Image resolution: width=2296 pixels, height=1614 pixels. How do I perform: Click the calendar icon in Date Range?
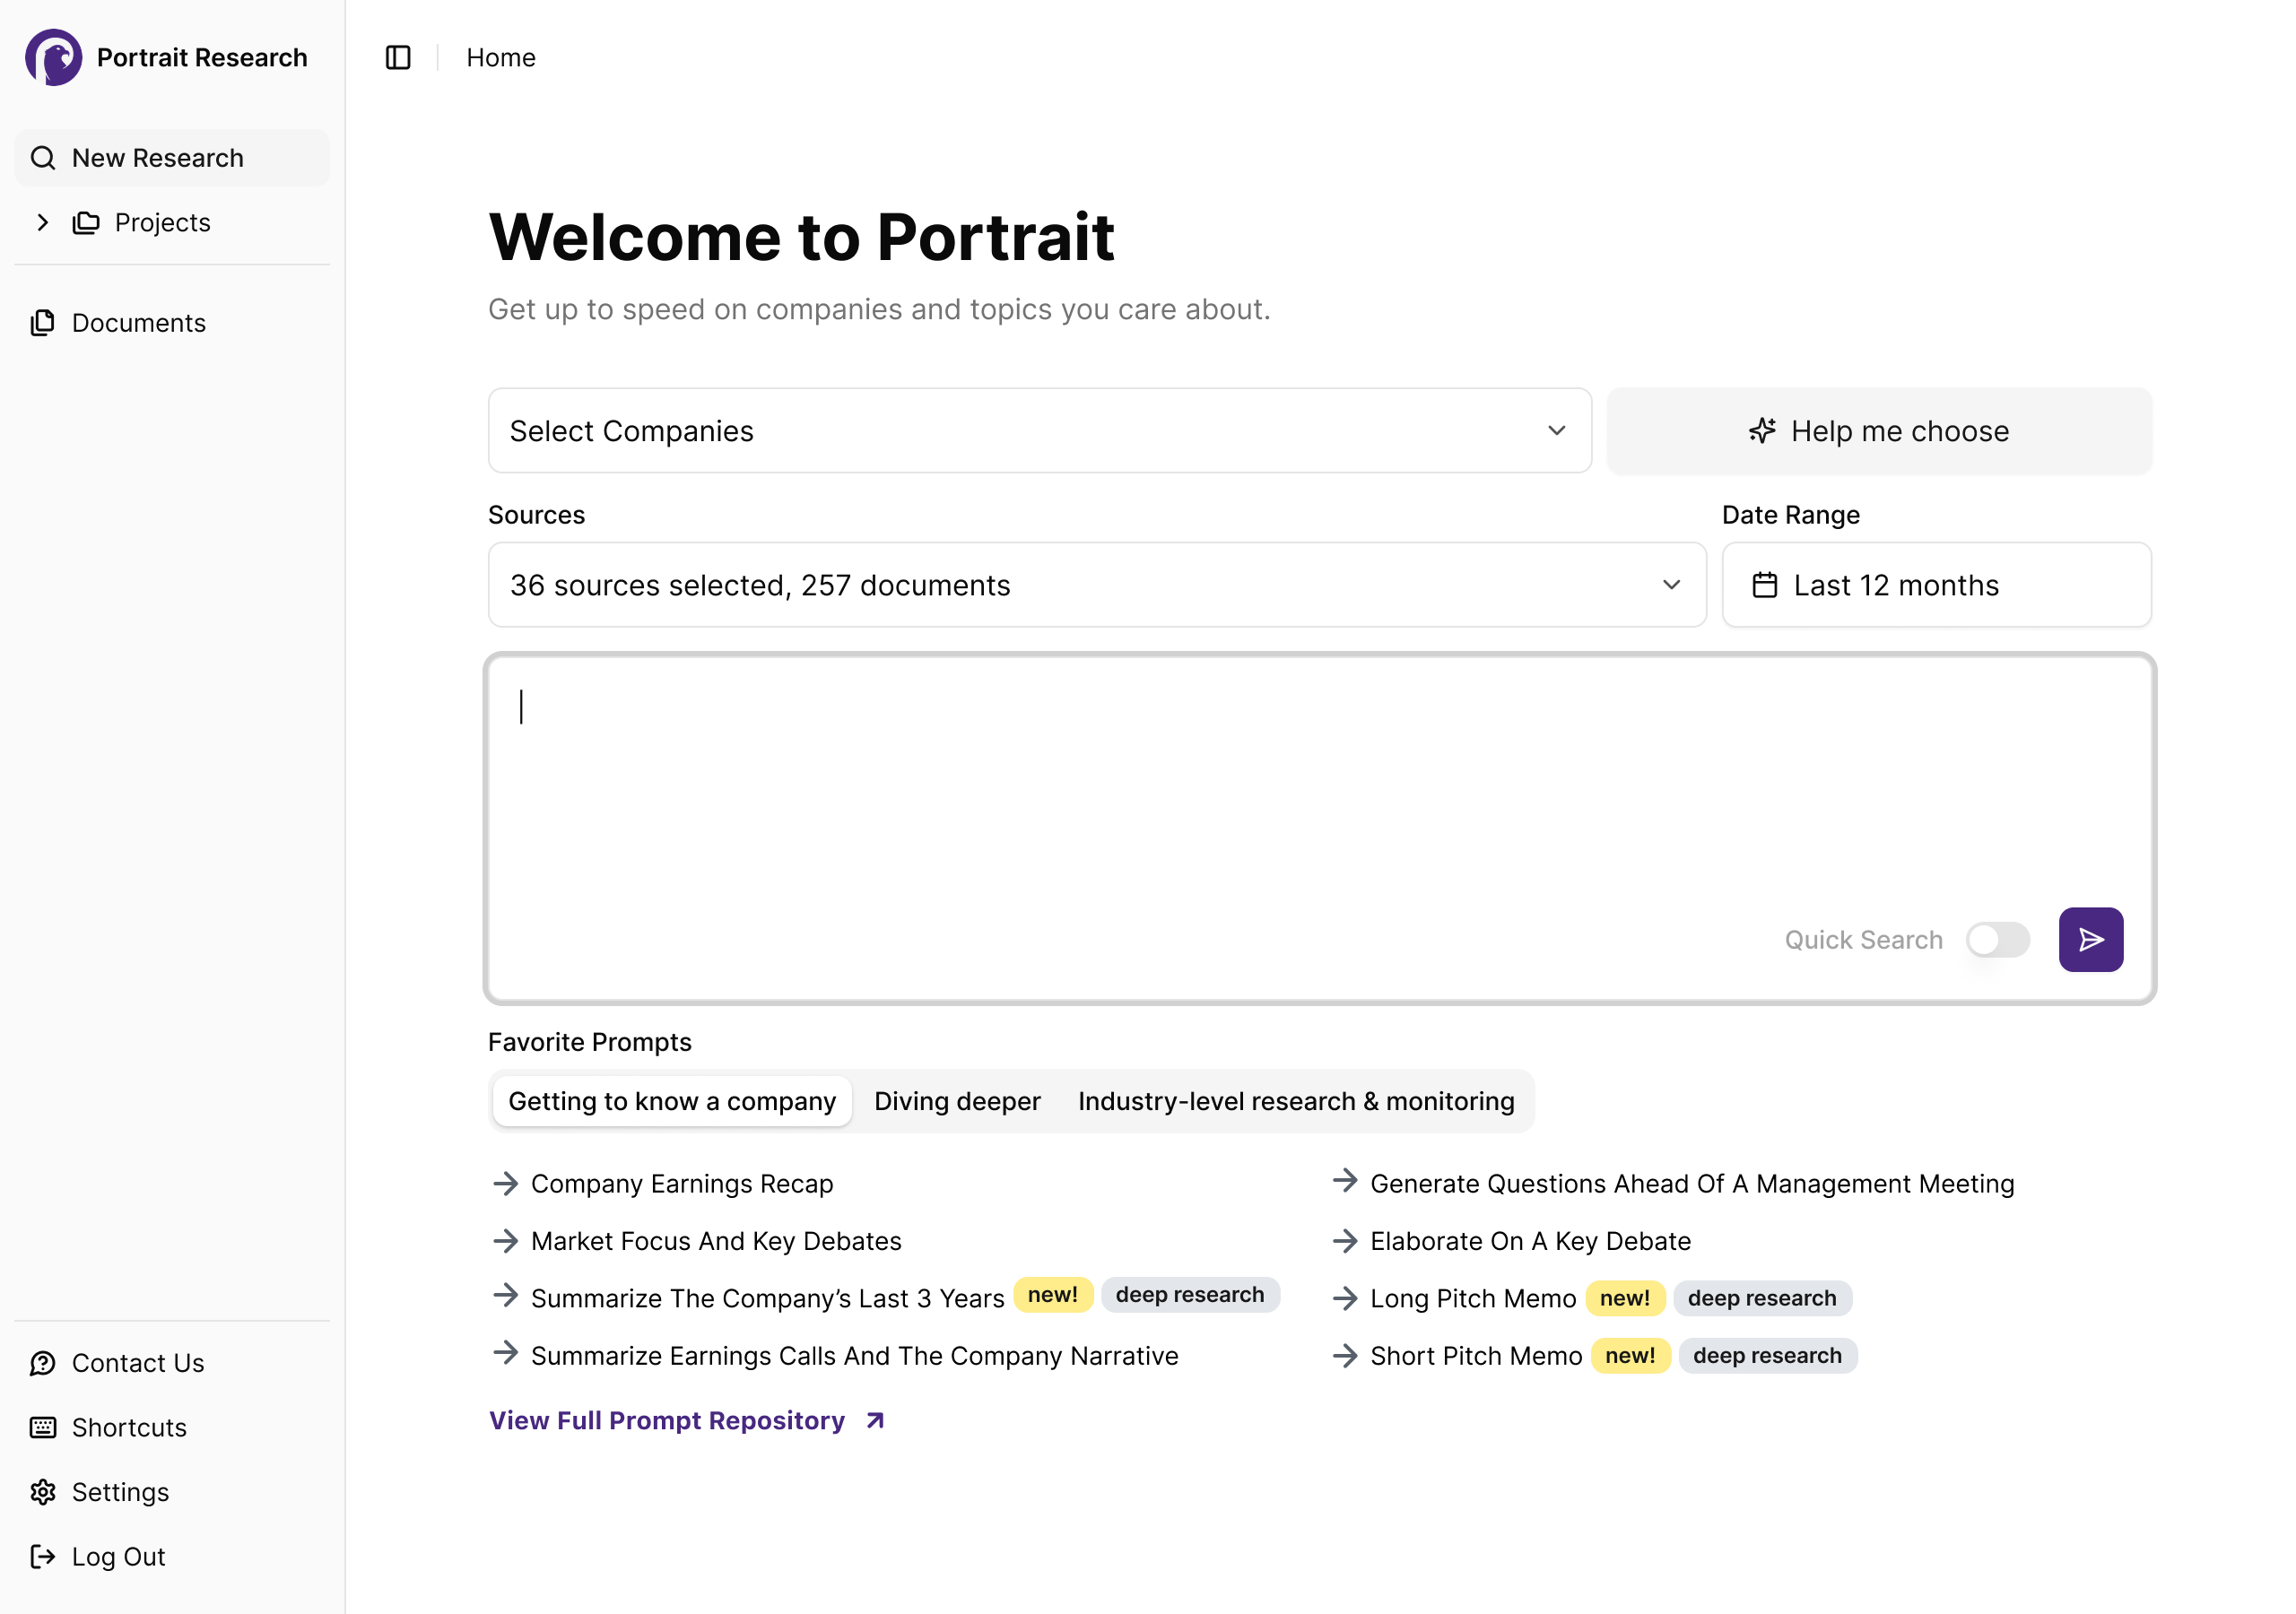pyautogui.click(x=1765, y=585)
